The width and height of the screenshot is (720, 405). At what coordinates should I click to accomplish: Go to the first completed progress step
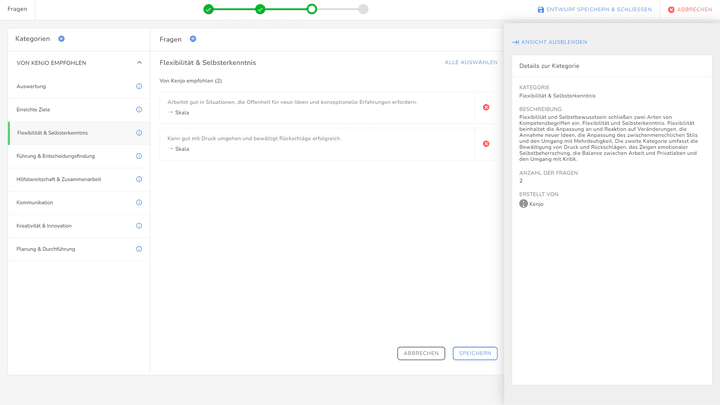[x=208, y=9]
